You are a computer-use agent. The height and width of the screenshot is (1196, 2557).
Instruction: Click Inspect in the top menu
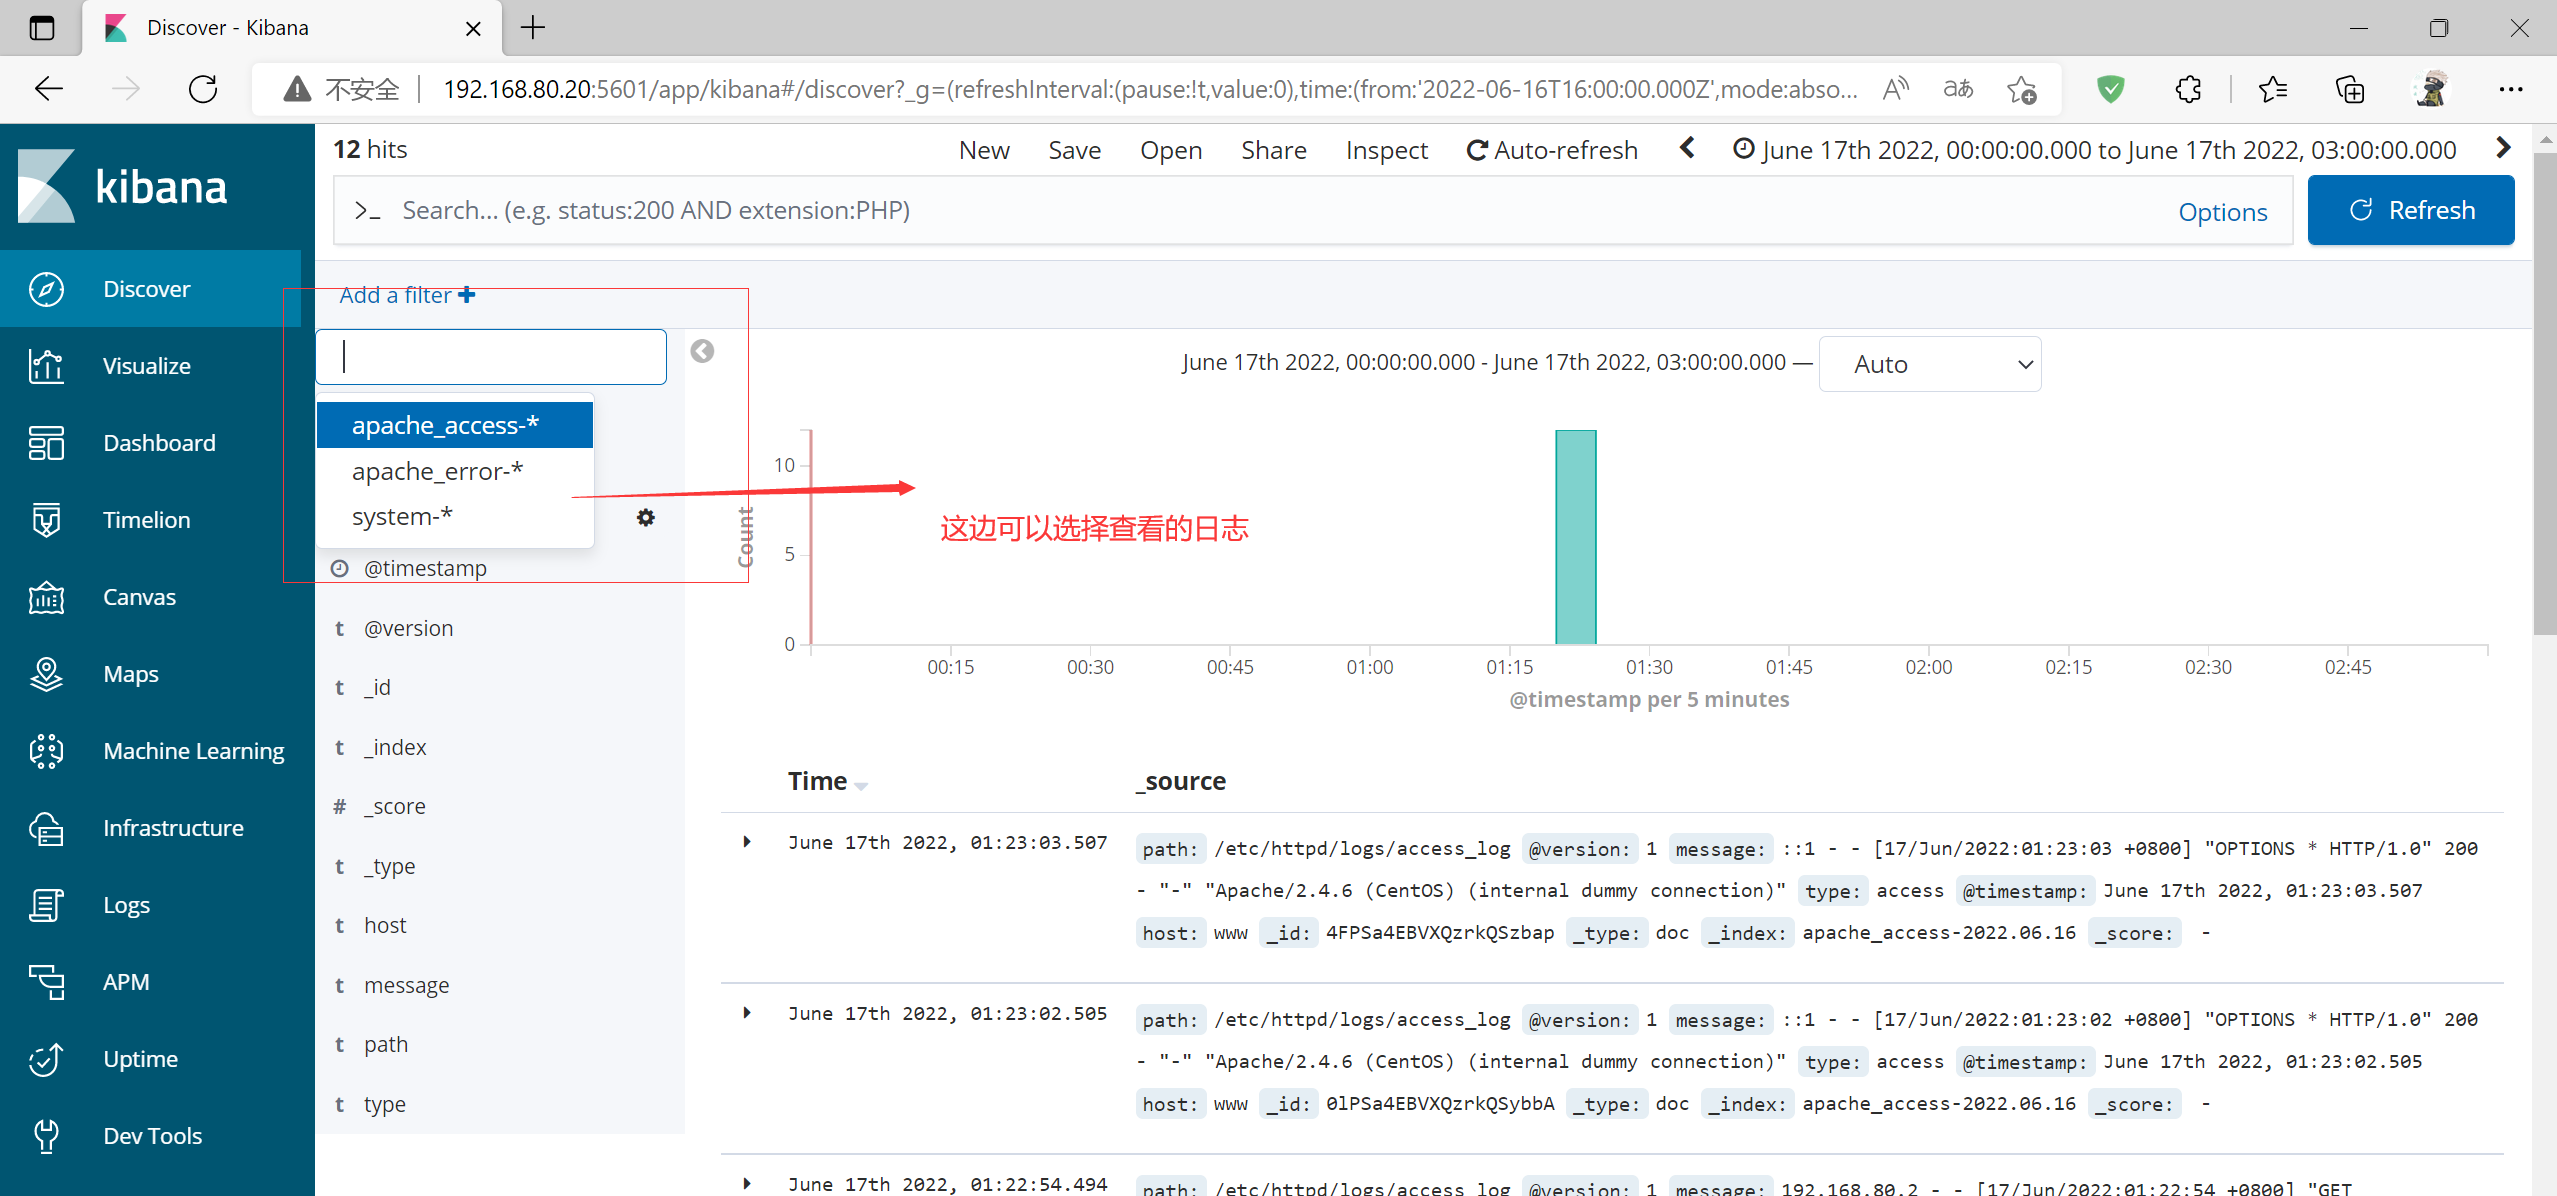pos(1386,150)
